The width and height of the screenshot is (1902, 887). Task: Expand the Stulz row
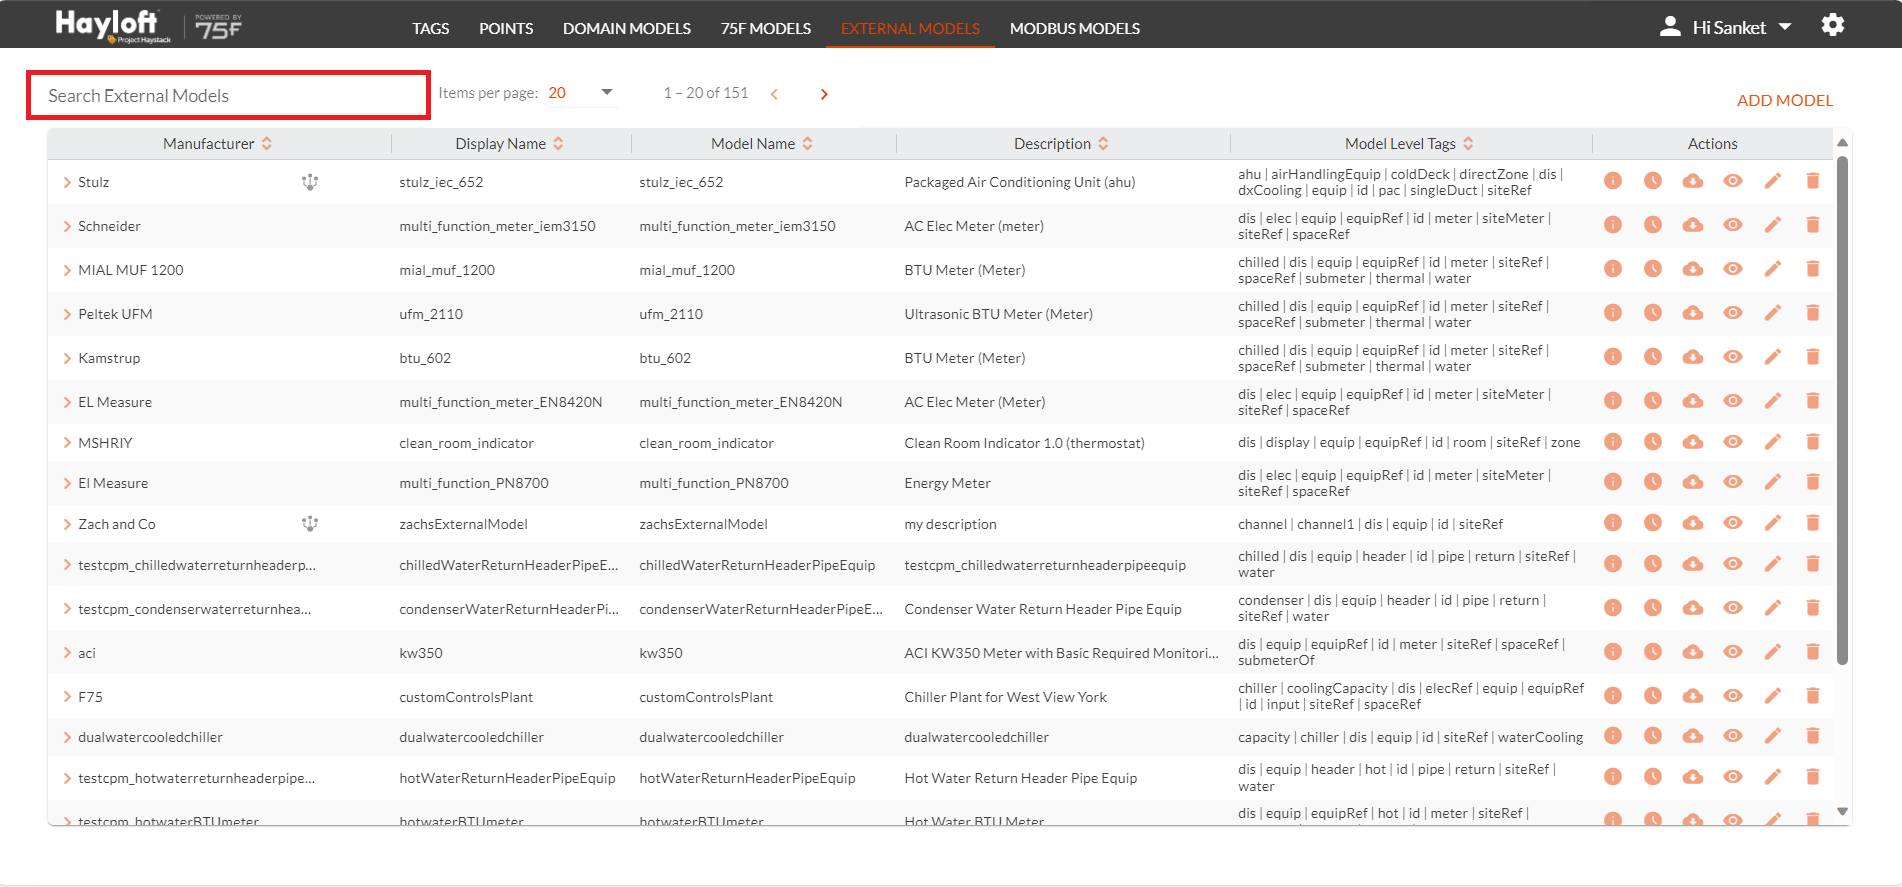[x=67, y=182]
